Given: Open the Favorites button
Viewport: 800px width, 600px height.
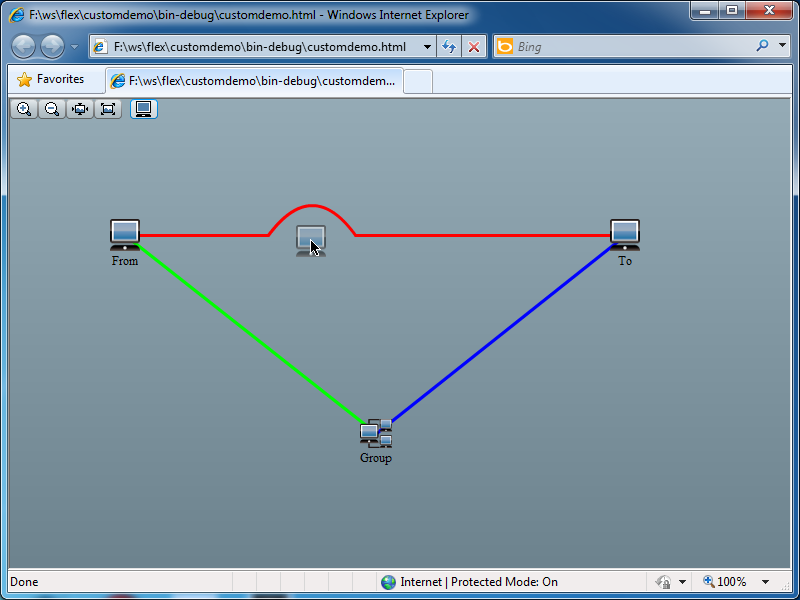Looking at the screenshot, I should pyautogui.click(x=50, y=80).
